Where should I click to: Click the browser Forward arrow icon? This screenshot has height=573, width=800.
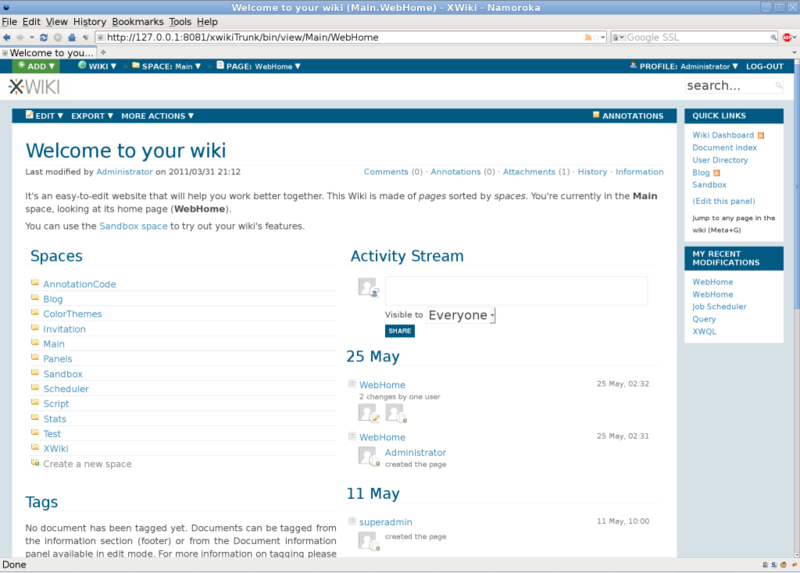point(20,37)
